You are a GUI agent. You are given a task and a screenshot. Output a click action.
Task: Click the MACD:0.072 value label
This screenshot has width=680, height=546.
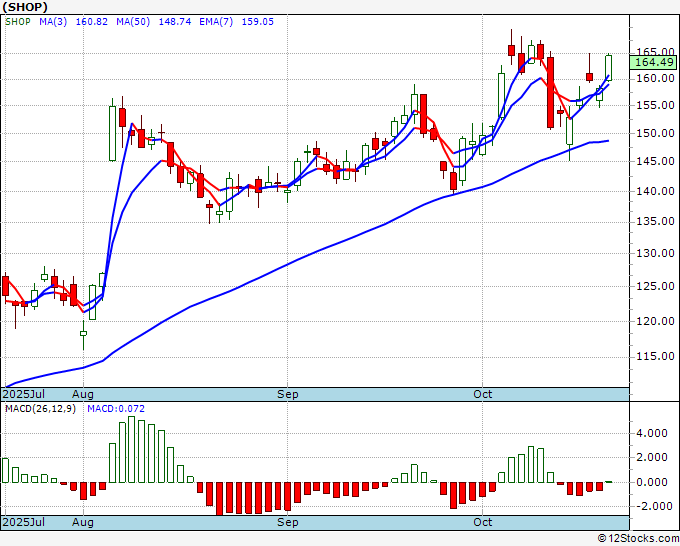[x=116, y=409]
